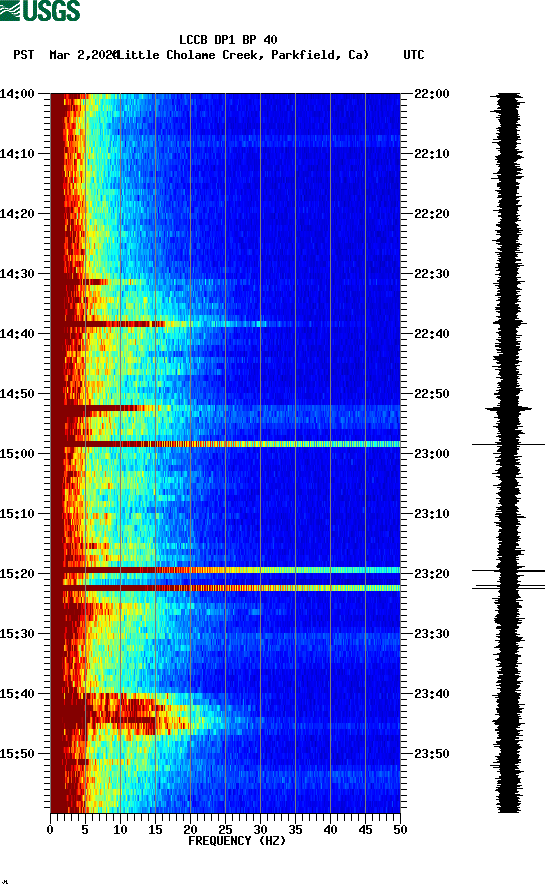Click the 25 Hz frequency tick label
The image size is (552, 893).
[x=225, y=830]
